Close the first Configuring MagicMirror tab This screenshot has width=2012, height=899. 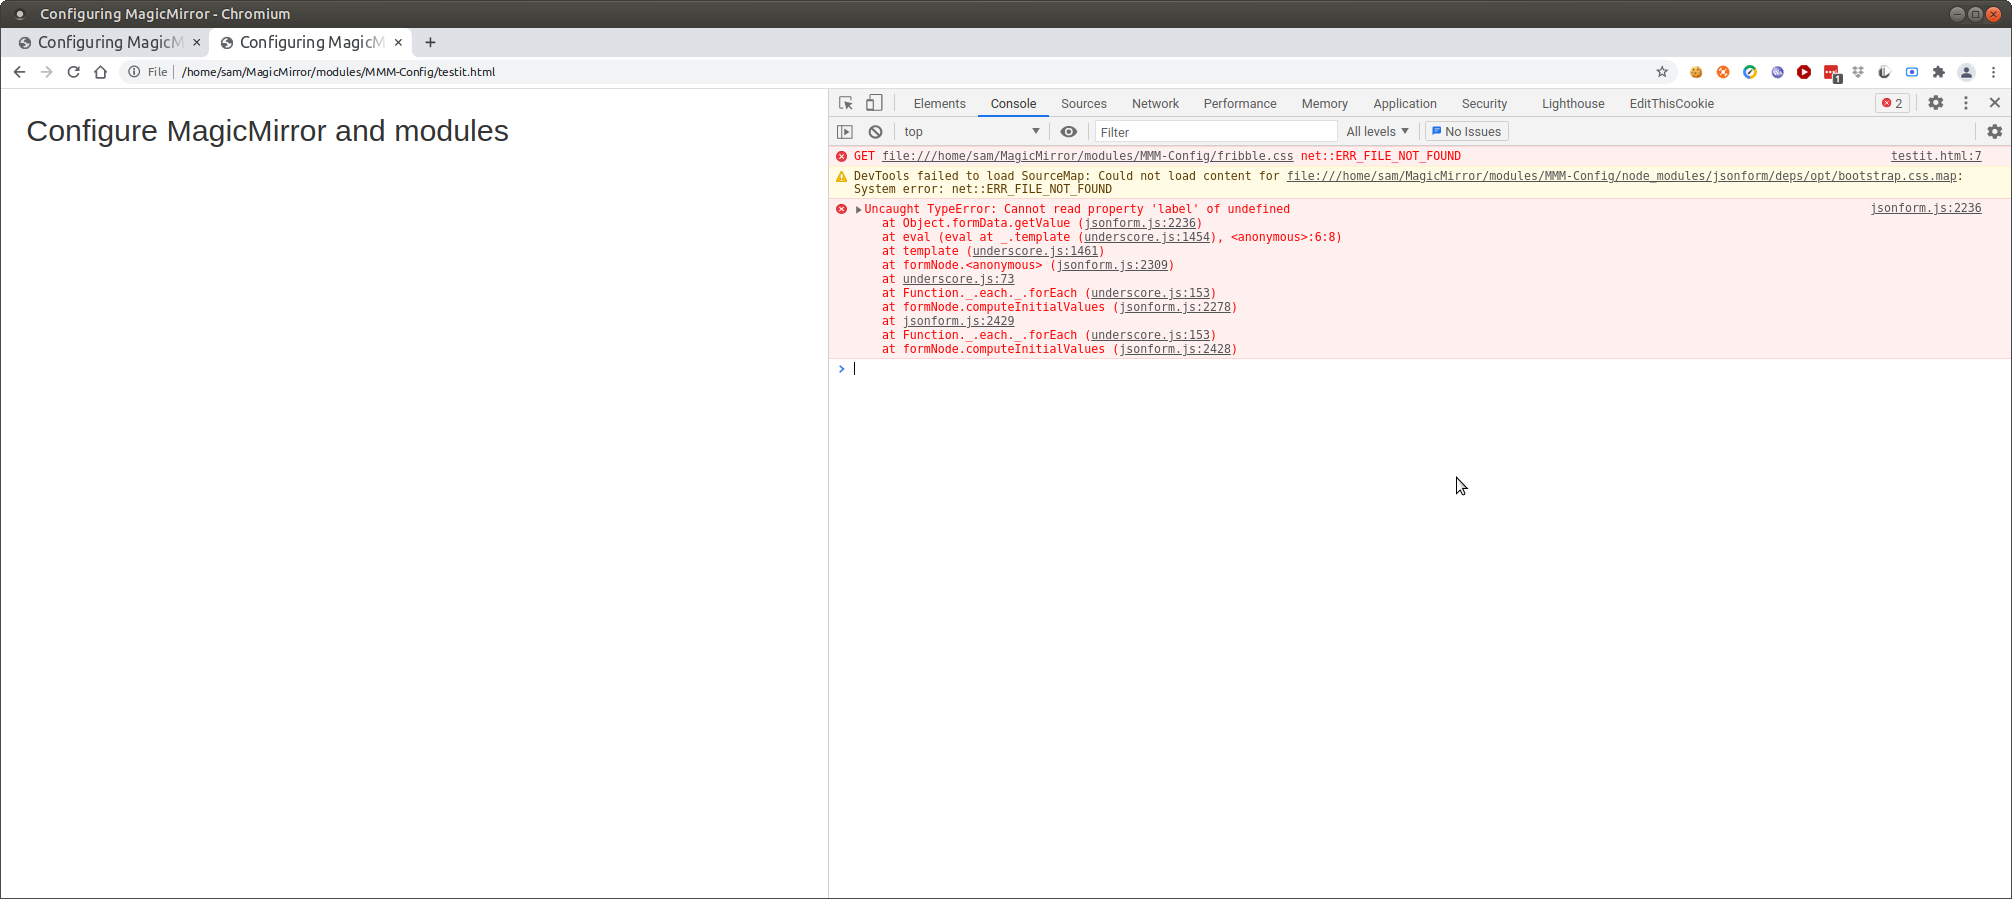pos(196,42)
